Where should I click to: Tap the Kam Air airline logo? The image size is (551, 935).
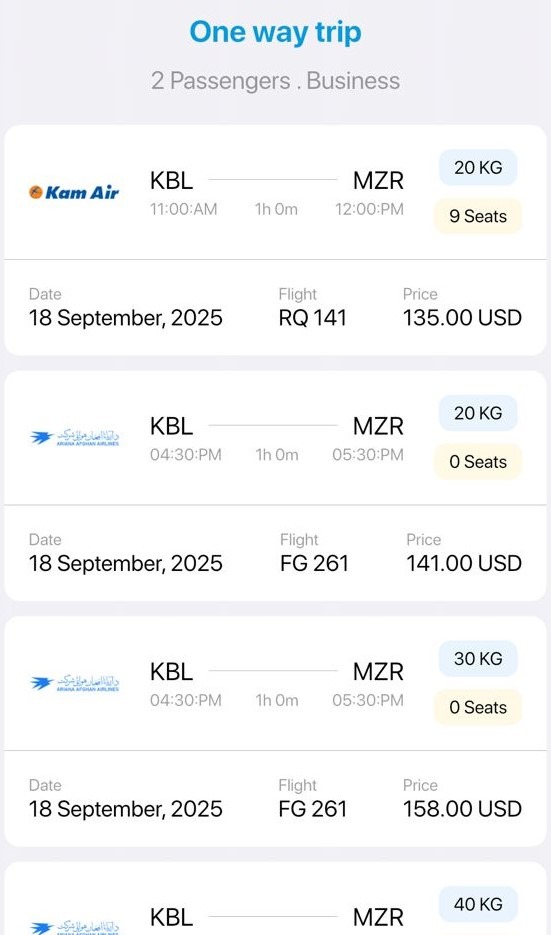coord(74,192)
